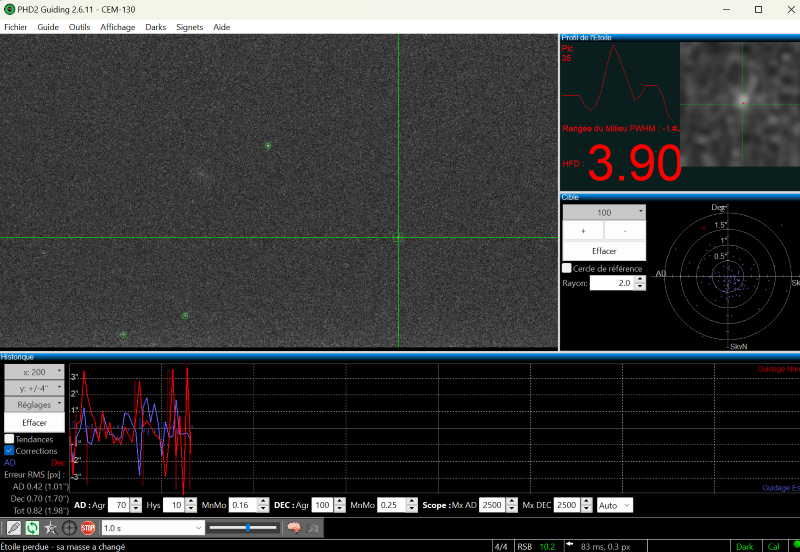Screen dimensions: 800x552
Task: Click the camera settings wrench icon
Action: pos(314,527)
